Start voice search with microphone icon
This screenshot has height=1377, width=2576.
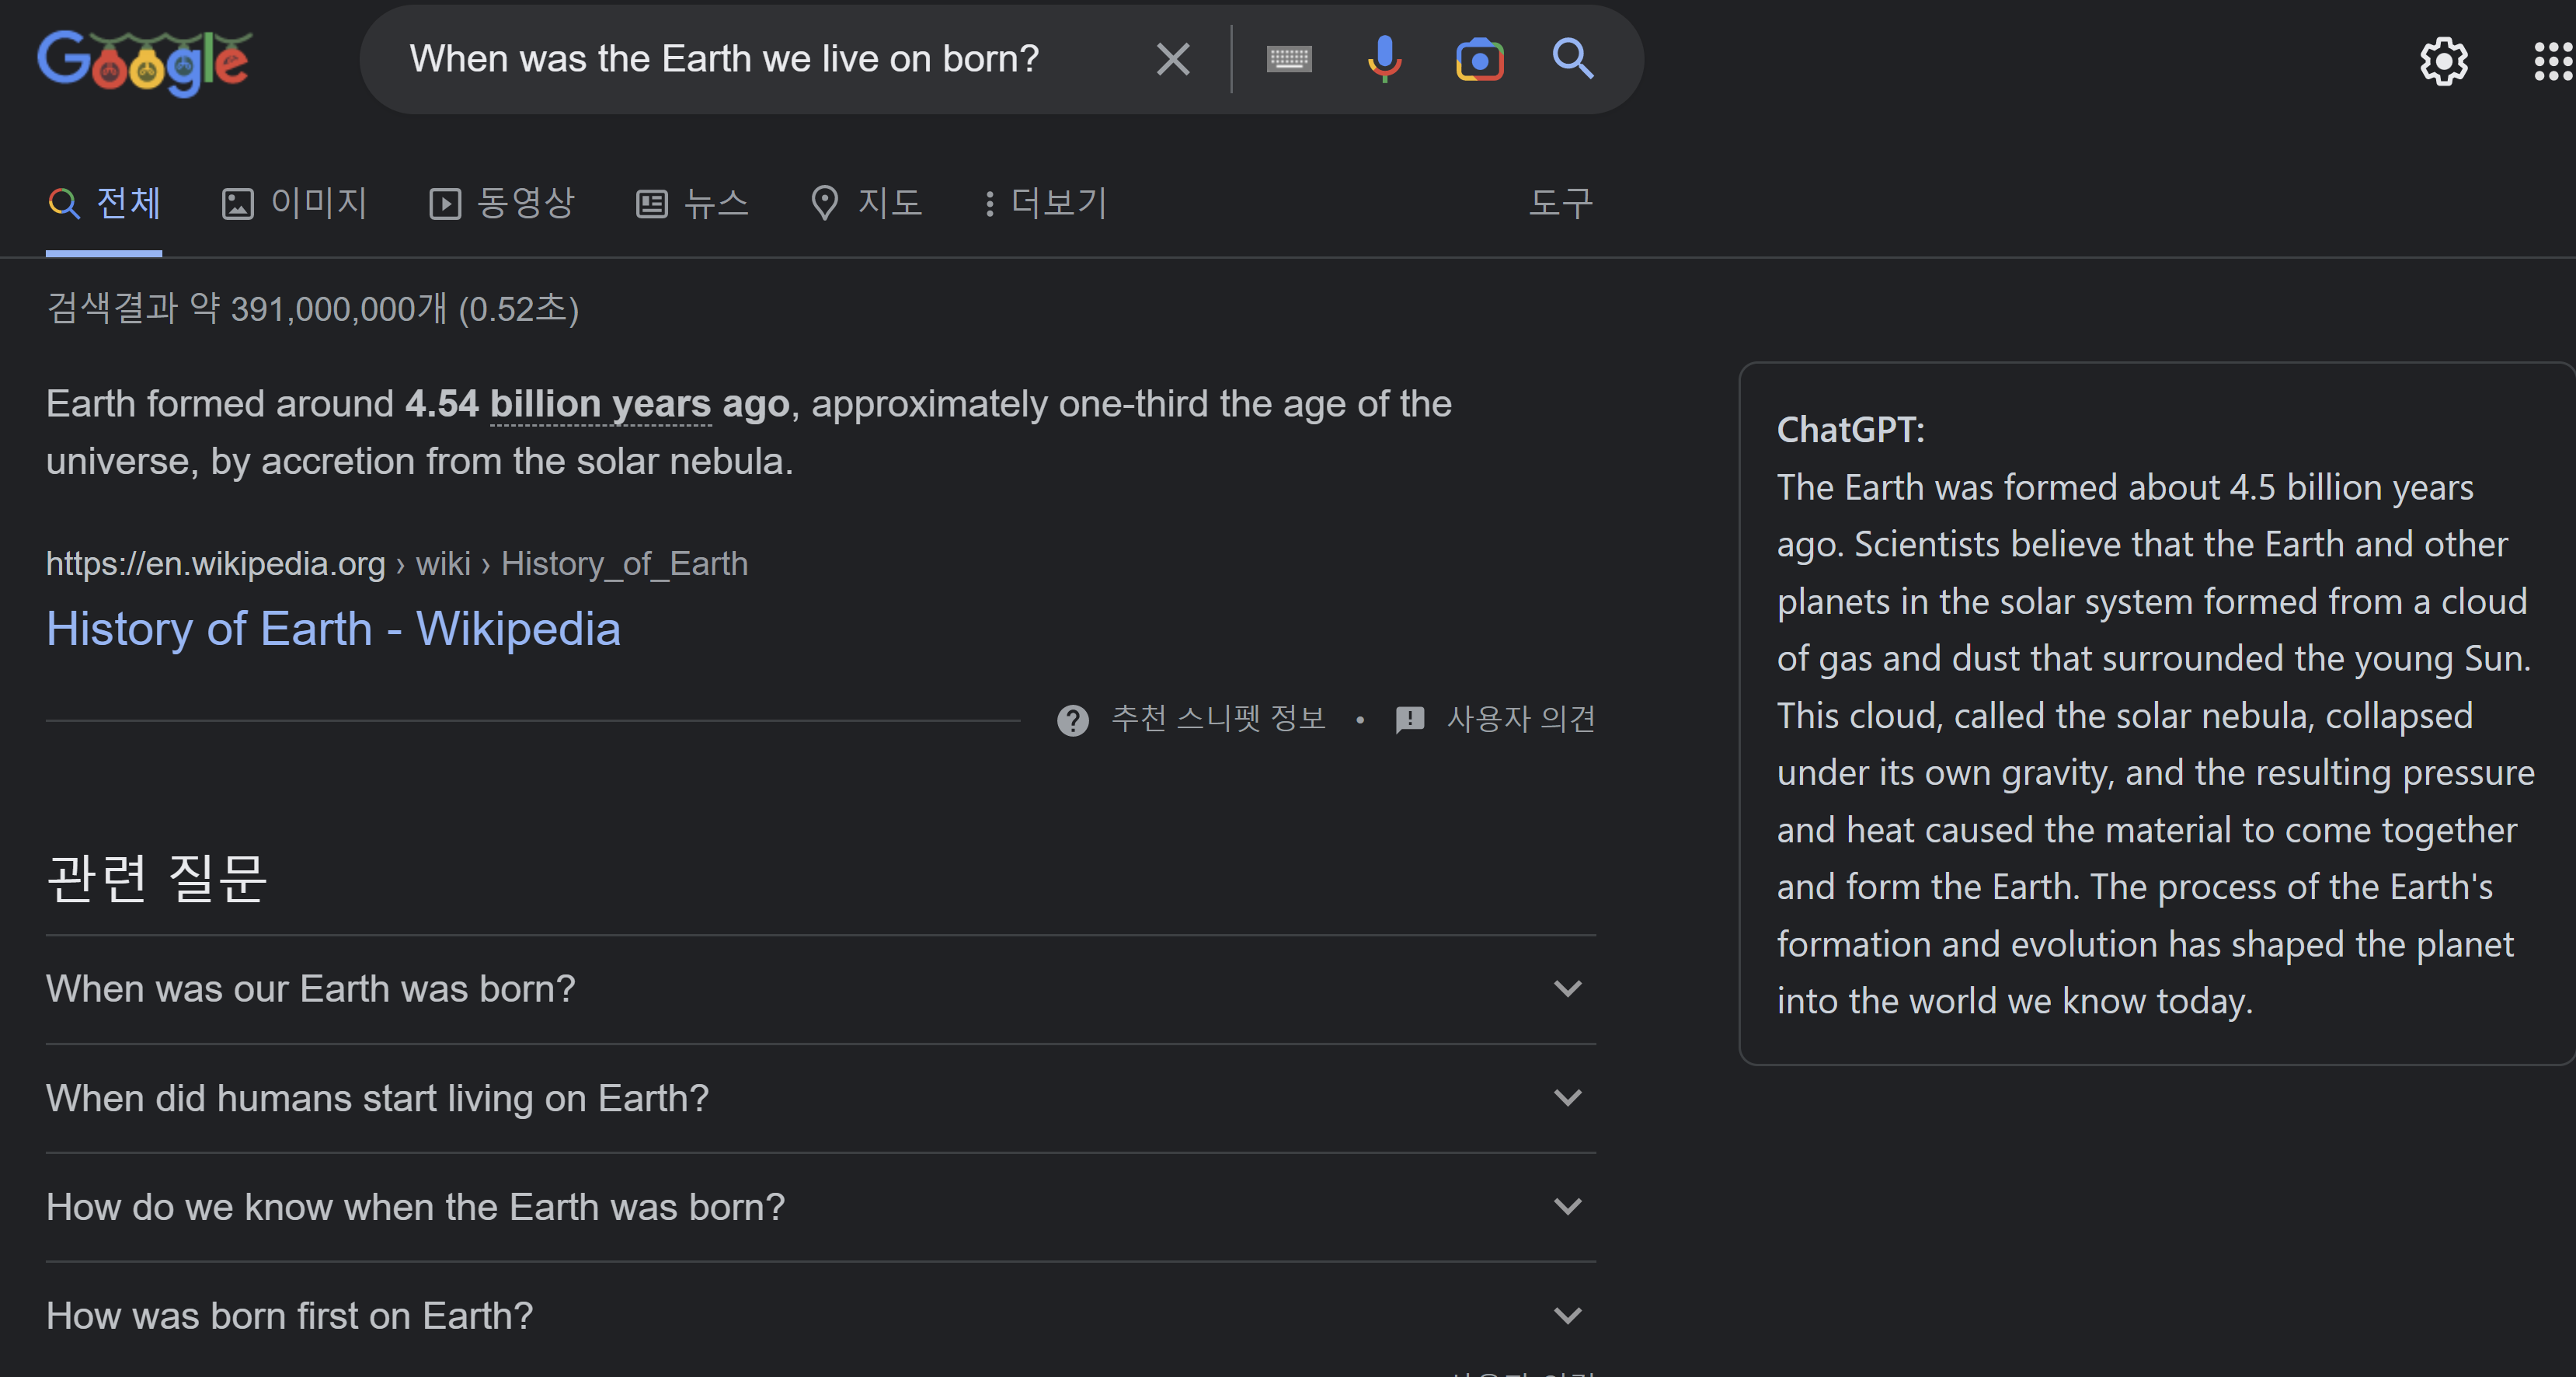[1384, 59]
